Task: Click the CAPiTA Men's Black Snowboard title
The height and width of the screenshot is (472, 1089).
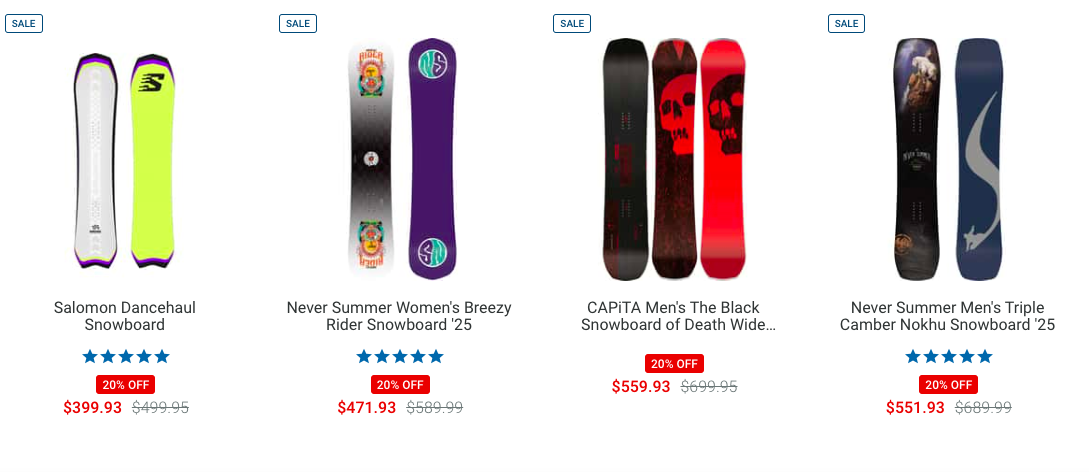Action: coord(674,316)
